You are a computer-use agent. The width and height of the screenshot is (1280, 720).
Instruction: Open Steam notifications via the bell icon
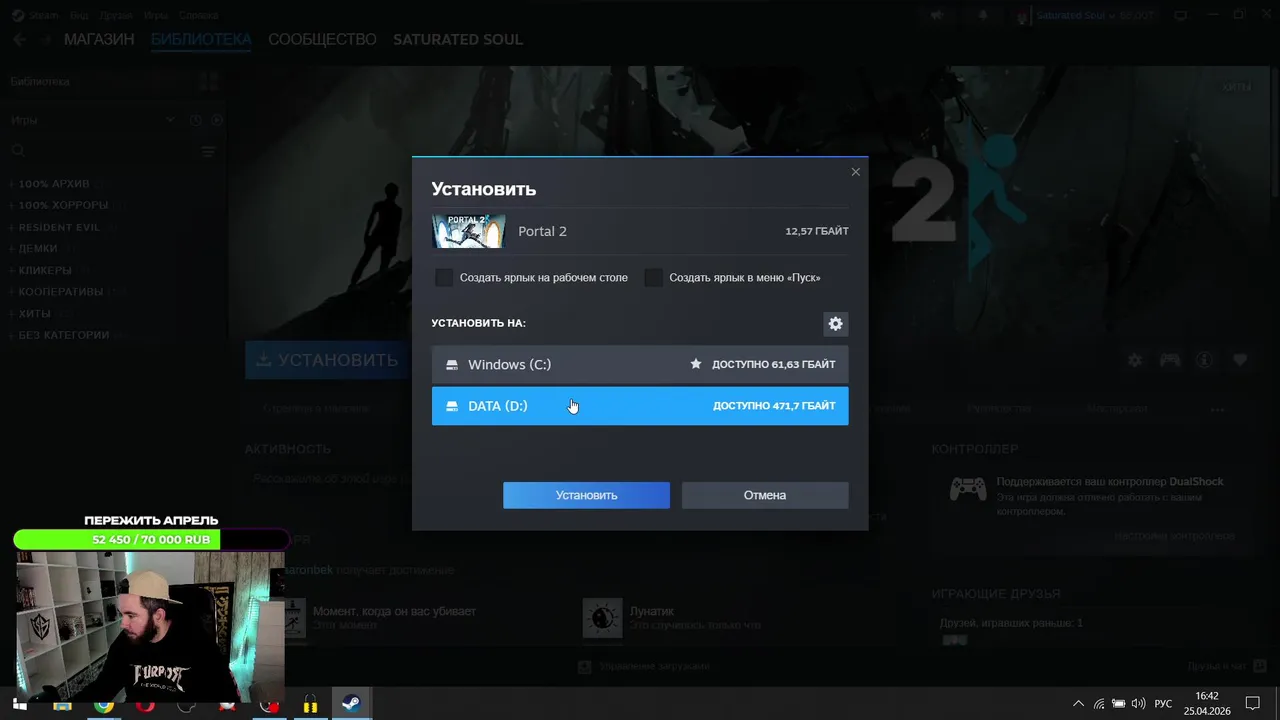(983, 16)
